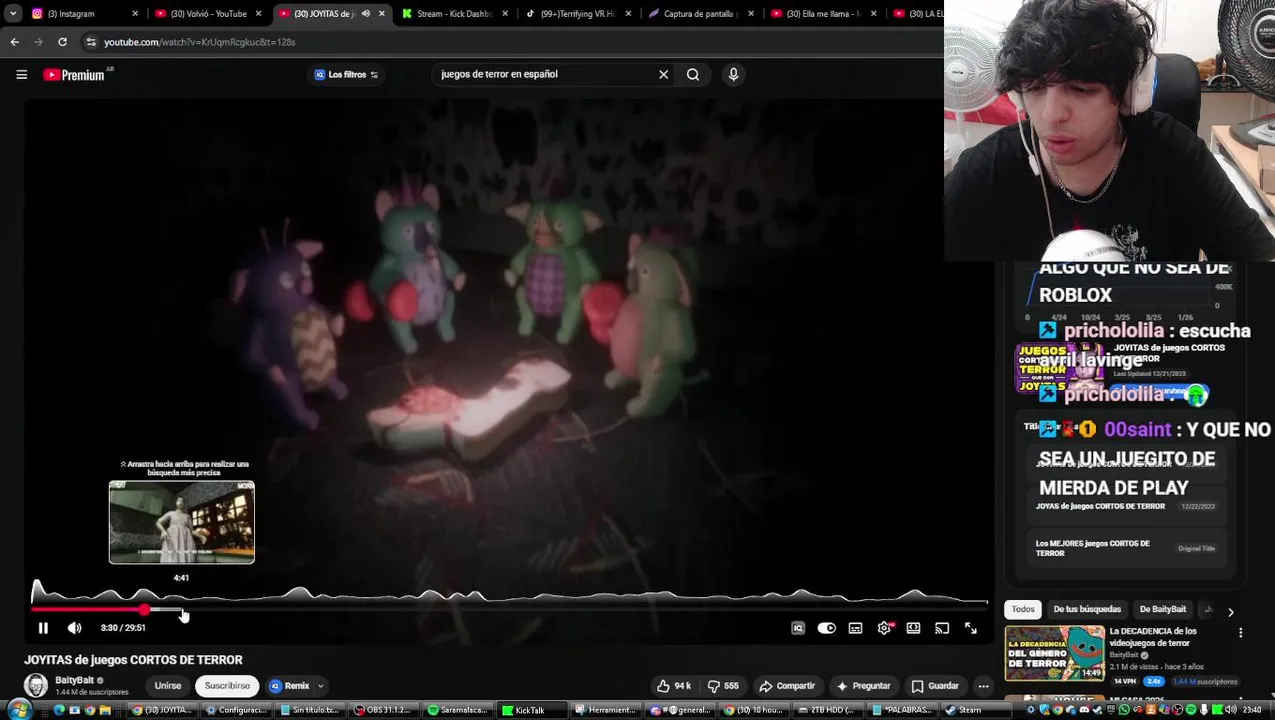The width and height of the screenshot is (1275, 720).
Task: Toggle the autoplay switch in the player
Action: point(826,628)
